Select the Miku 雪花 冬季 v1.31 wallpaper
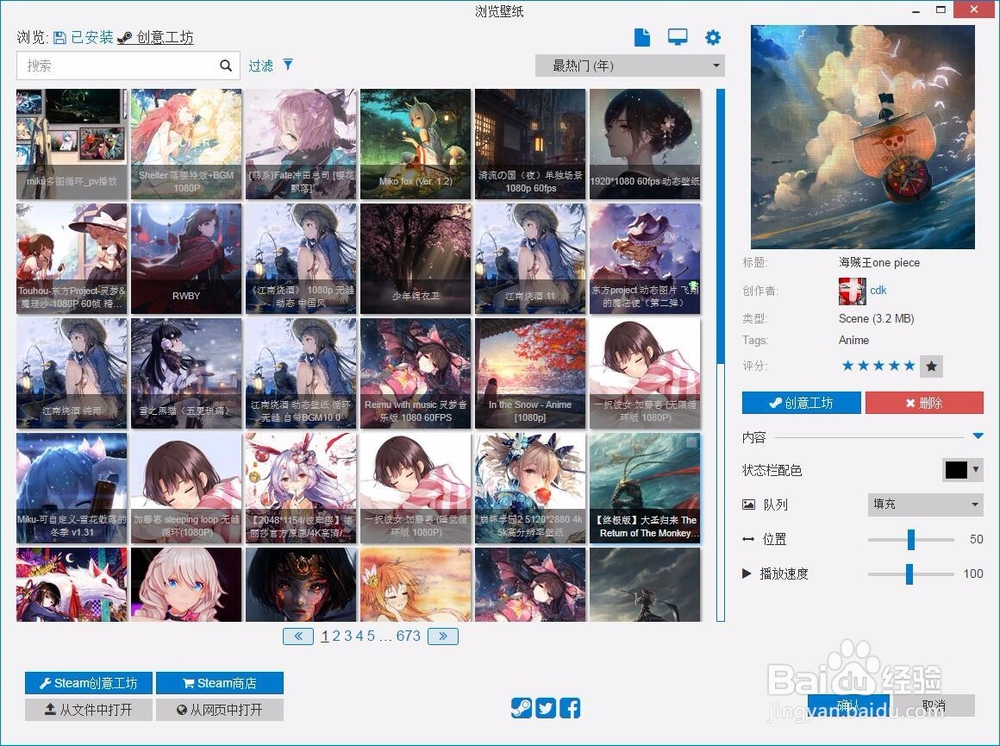Image resolution: width=1000 pixels, height=746 pixels. click(x=72, y=488)
